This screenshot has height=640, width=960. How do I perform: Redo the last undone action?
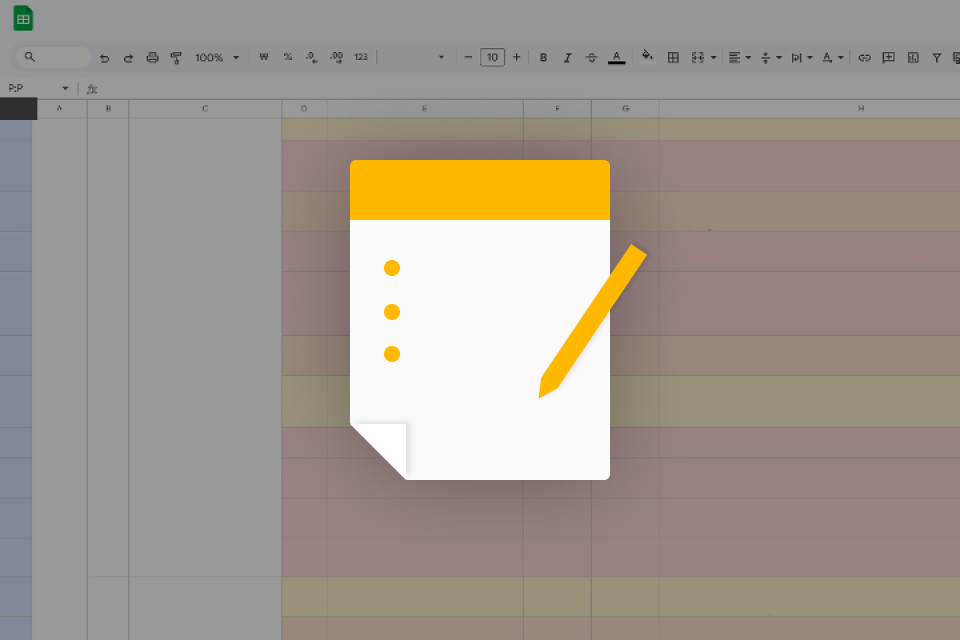pyautogui.click(x=128, y=58)
